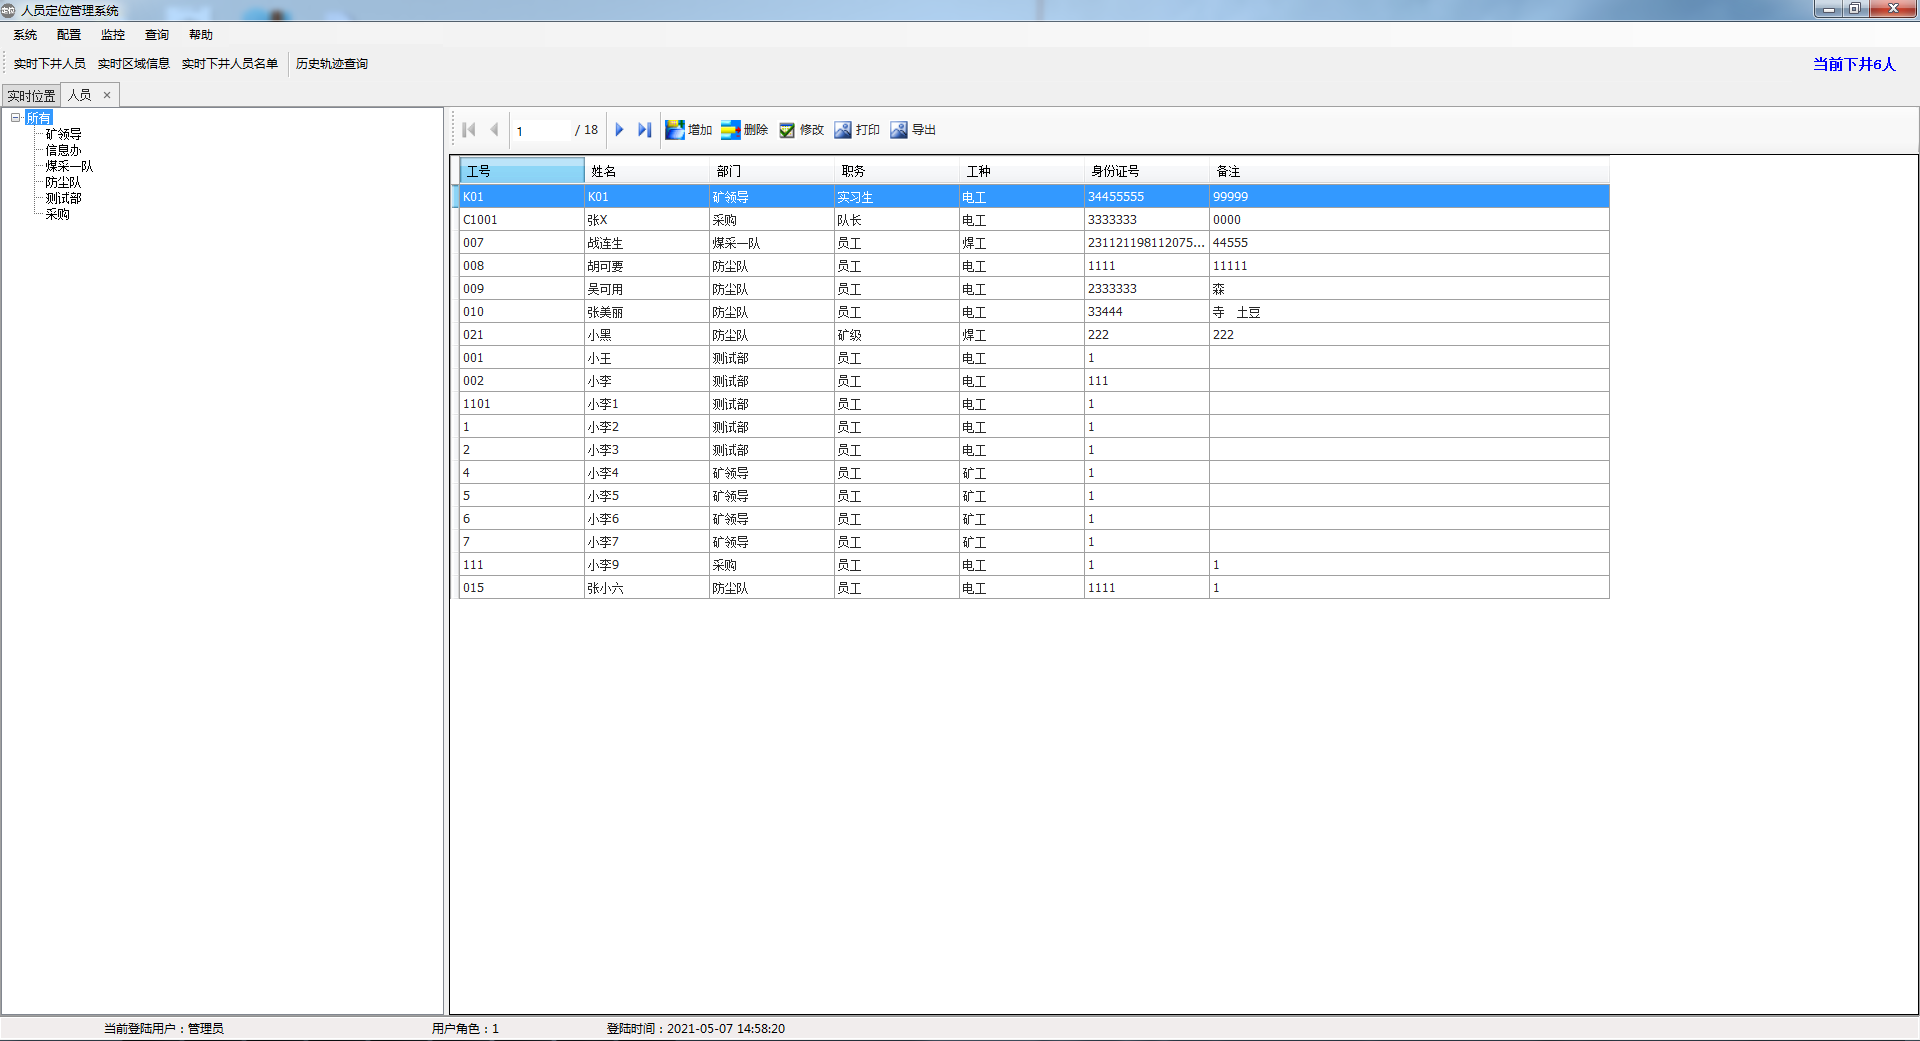Click the 打印 print icon
1920x1041 pixels.
843,130
